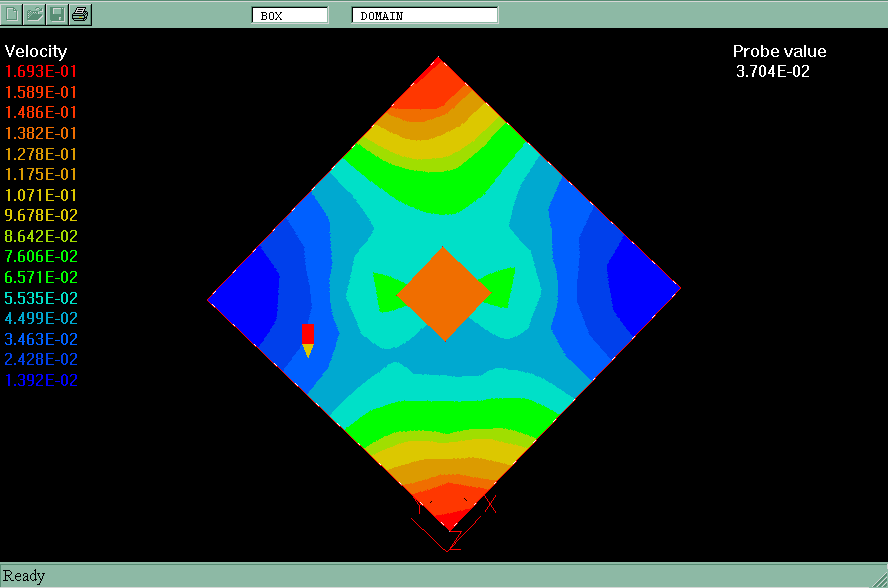Click the 4.499E-02 legend entry

41,318
